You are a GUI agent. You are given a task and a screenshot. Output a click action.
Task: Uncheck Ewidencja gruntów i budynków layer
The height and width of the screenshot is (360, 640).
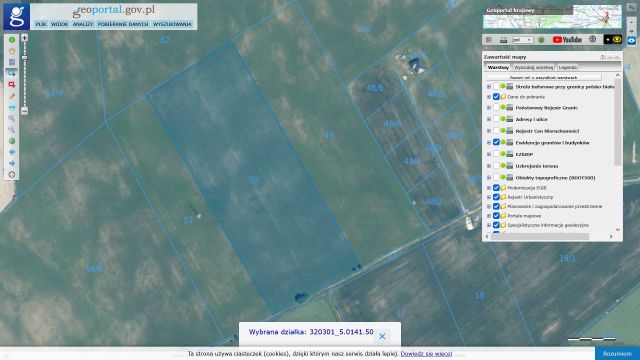click(496, 142)
